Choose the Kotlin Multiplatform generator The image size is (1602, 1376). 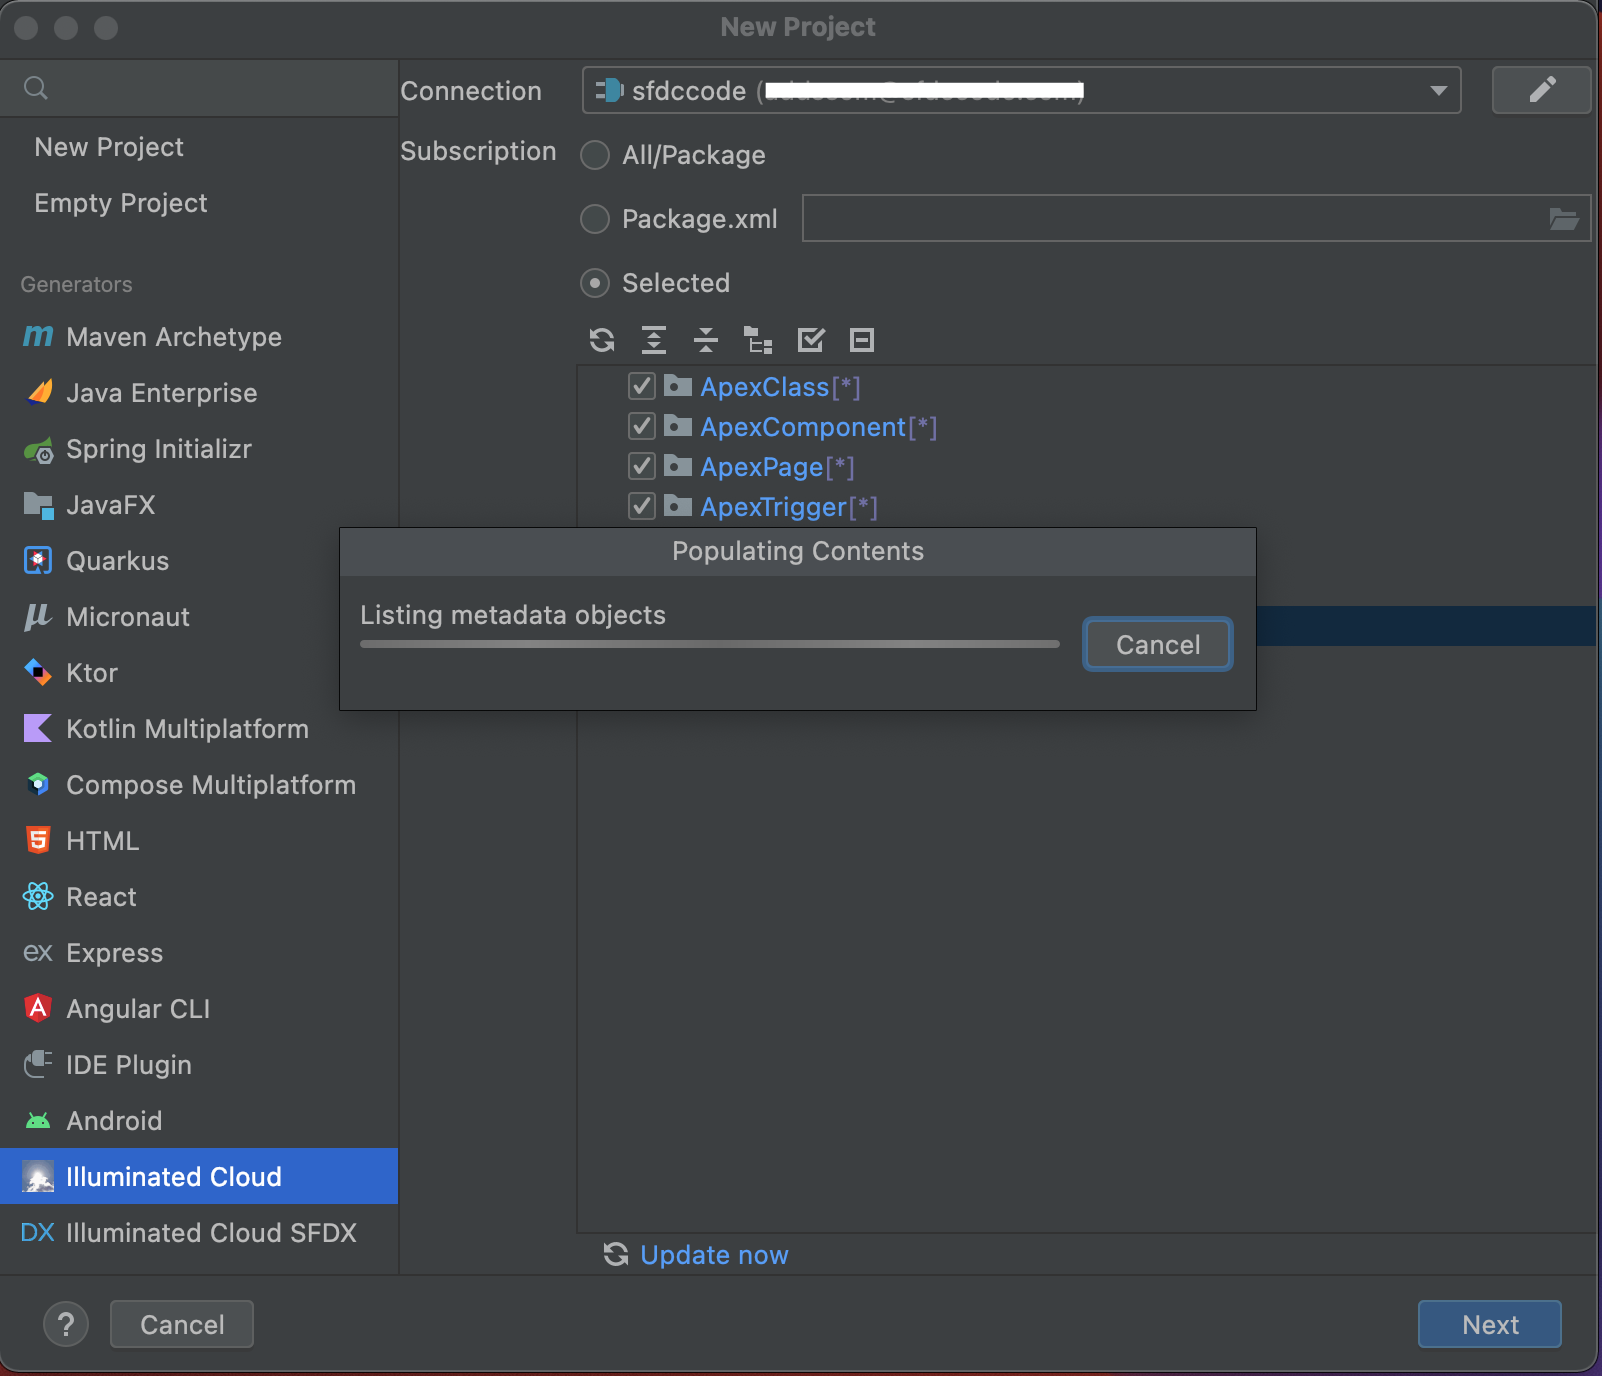click(199, 729)
